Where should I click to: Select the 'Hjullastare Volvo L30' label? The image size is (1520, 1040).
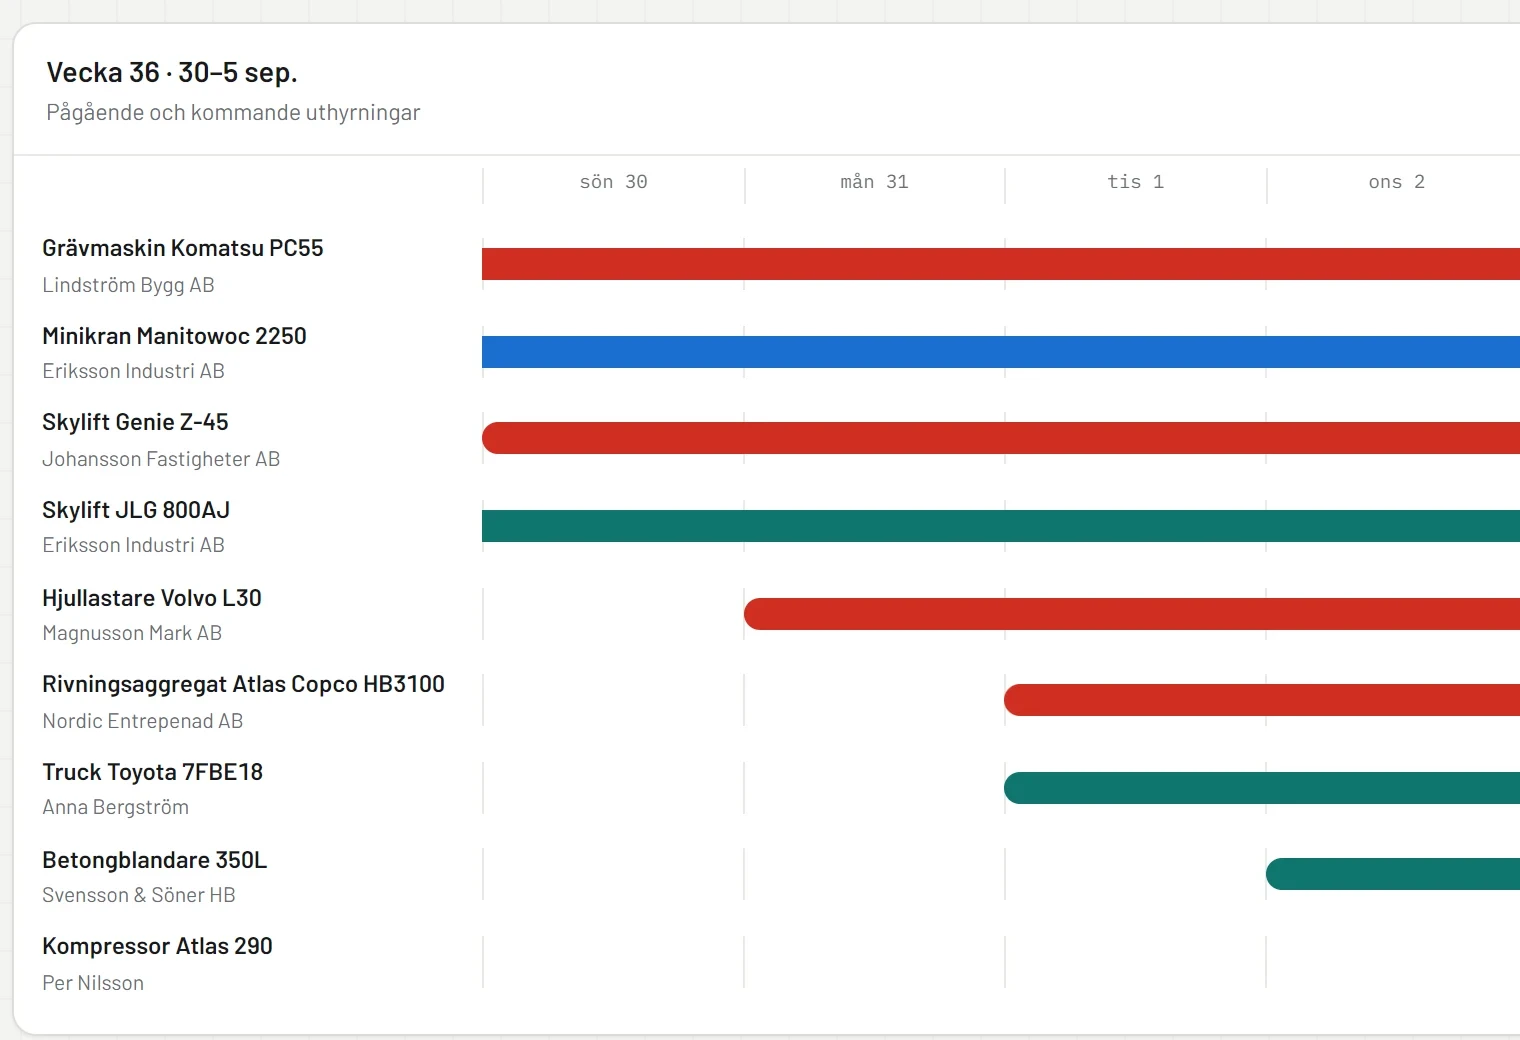152,598
